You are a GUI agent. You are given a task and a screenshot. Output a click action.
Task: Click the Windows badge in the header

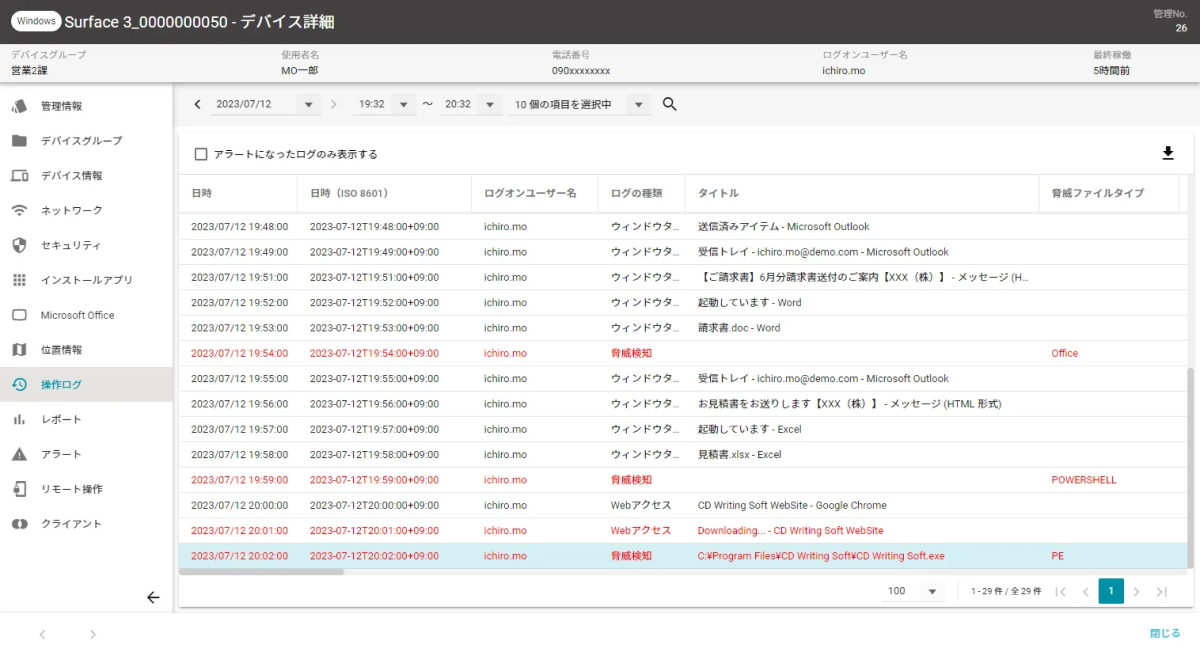click(x=36, y=21)
